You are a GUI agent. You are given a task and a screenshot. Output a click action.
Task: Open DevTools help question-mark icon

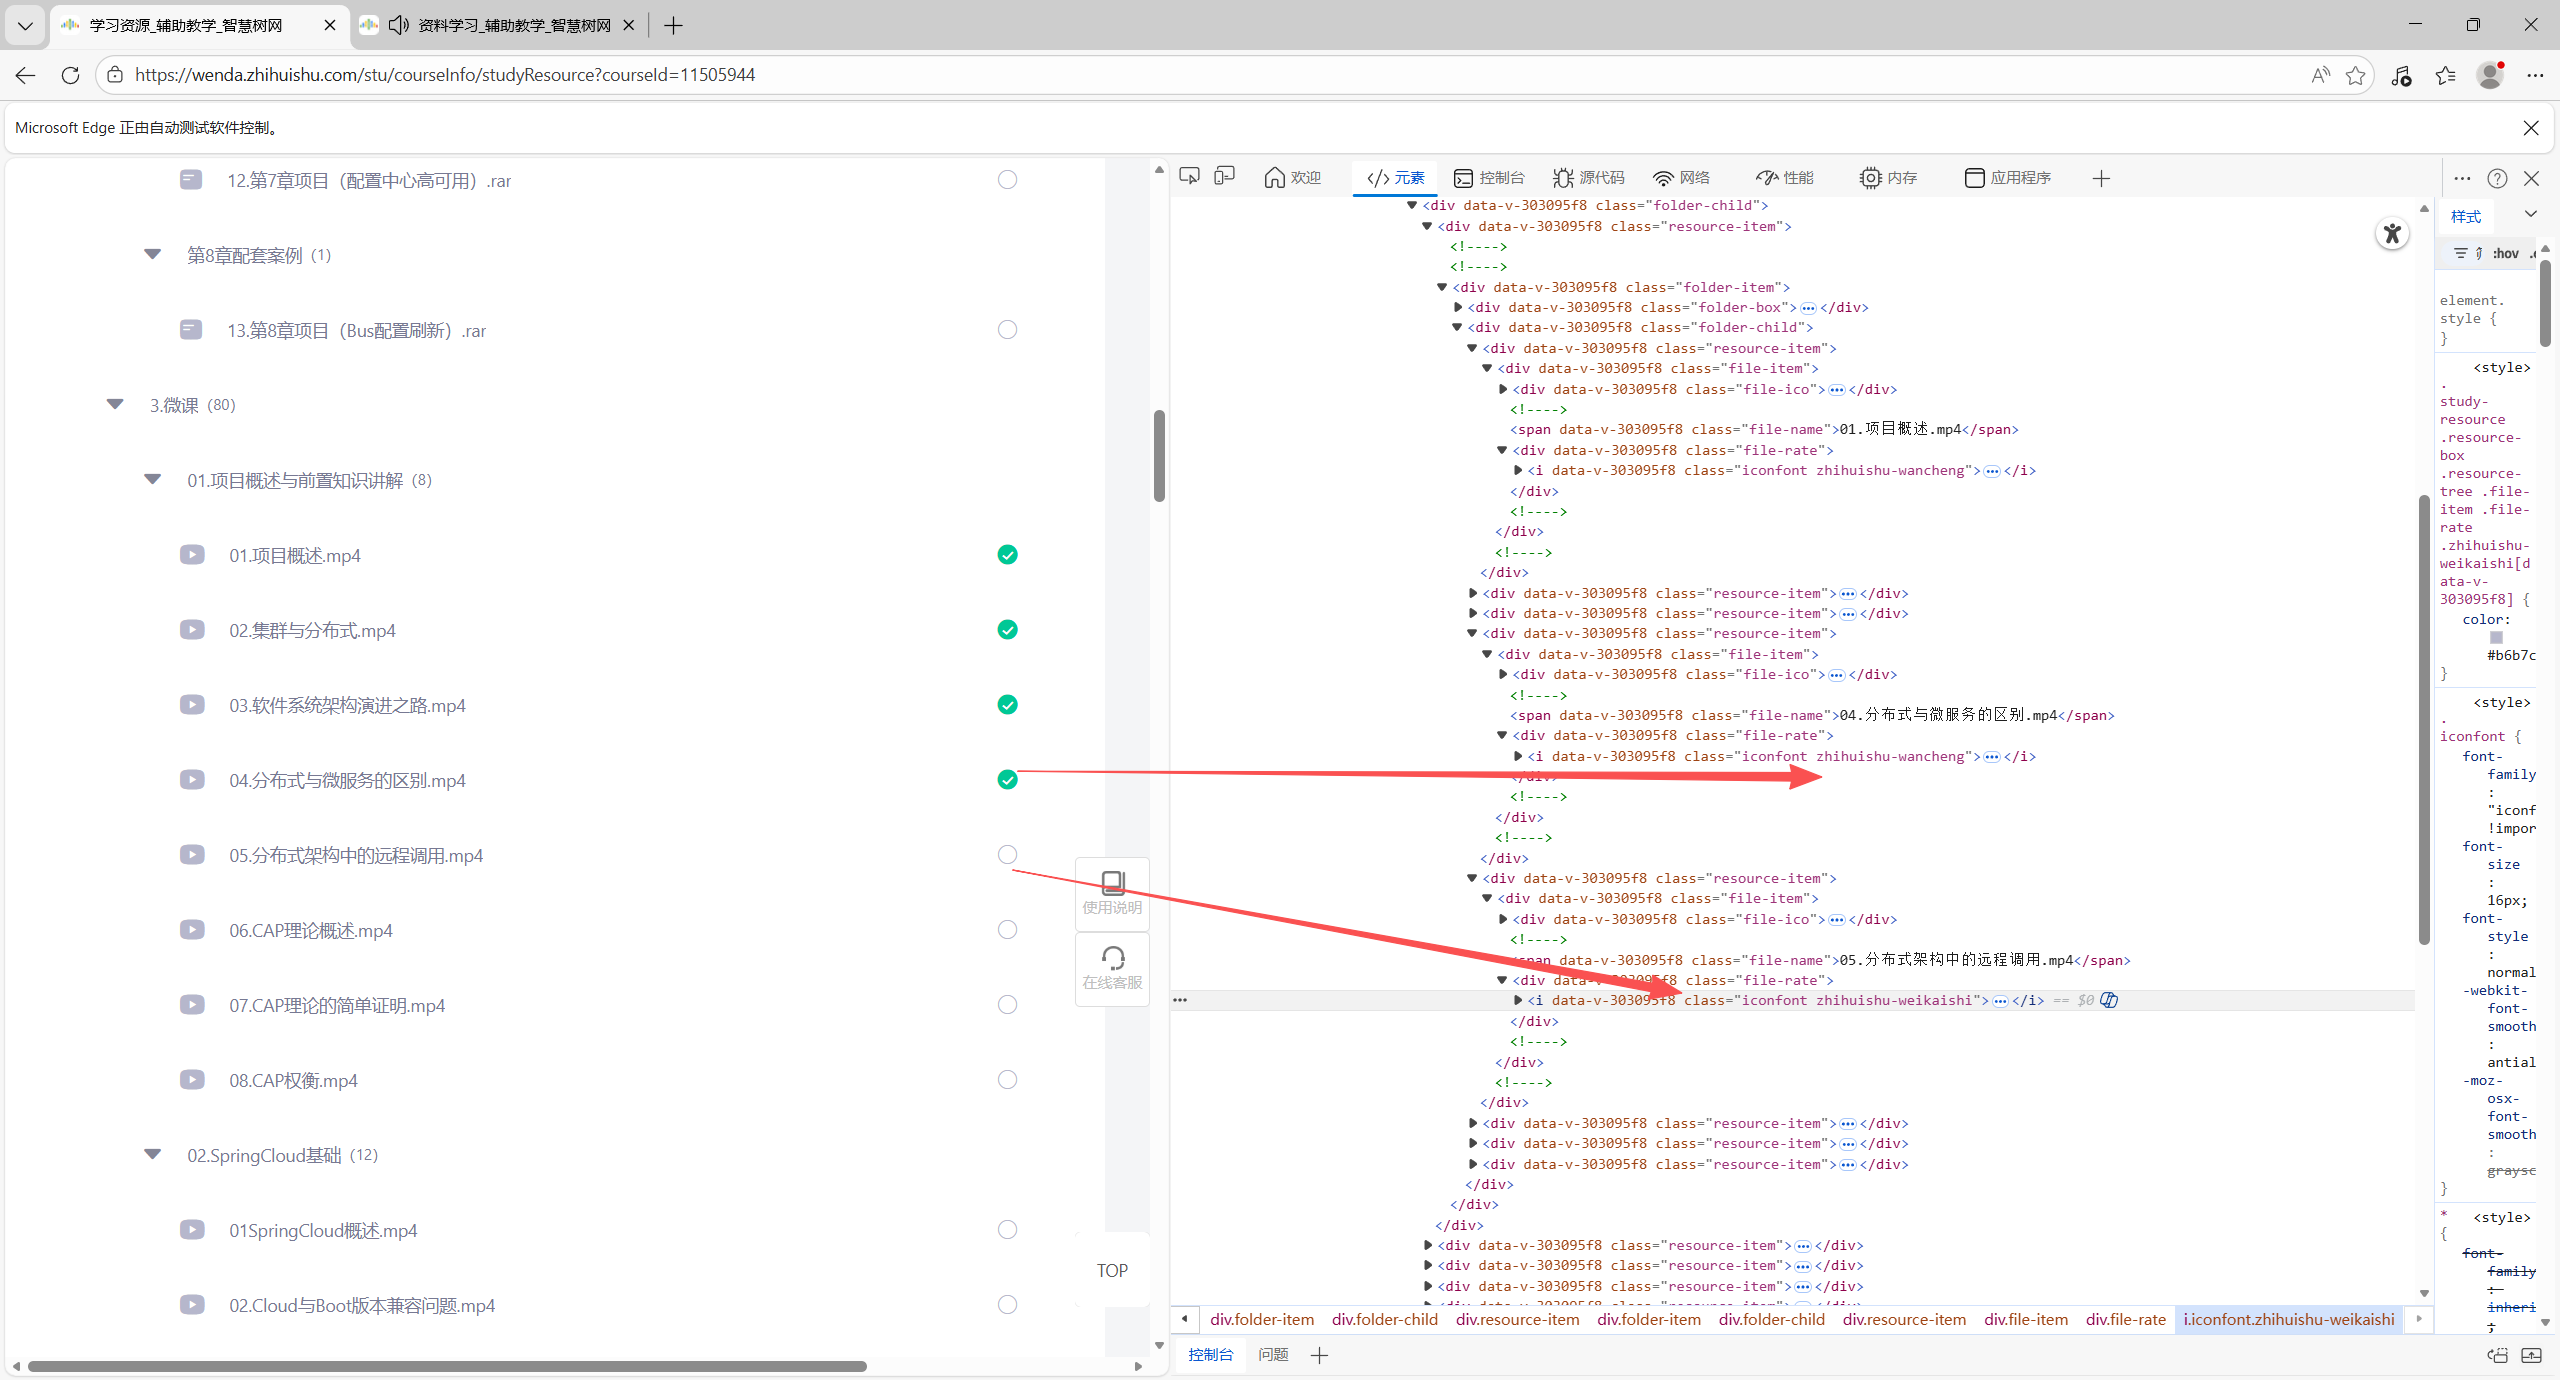click(2497, 178)
